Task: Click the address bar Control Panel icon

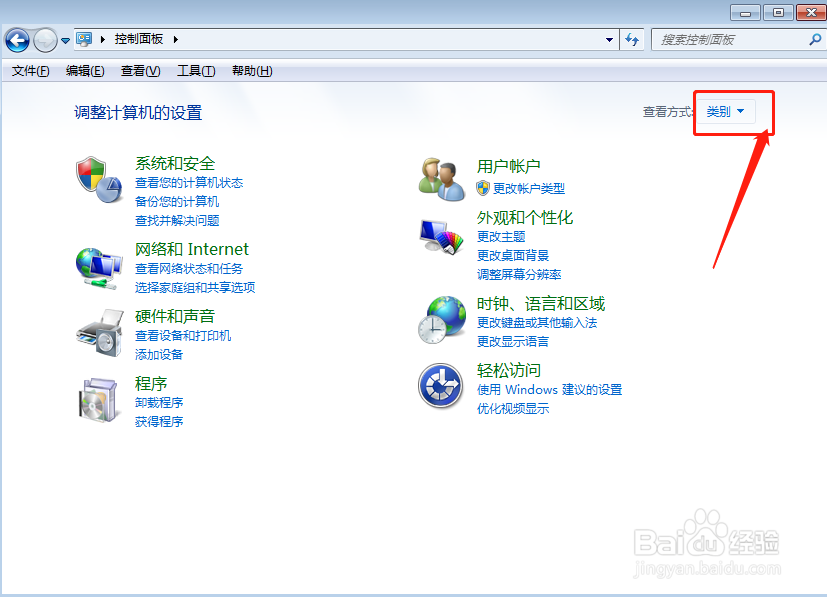Action: 85,40
